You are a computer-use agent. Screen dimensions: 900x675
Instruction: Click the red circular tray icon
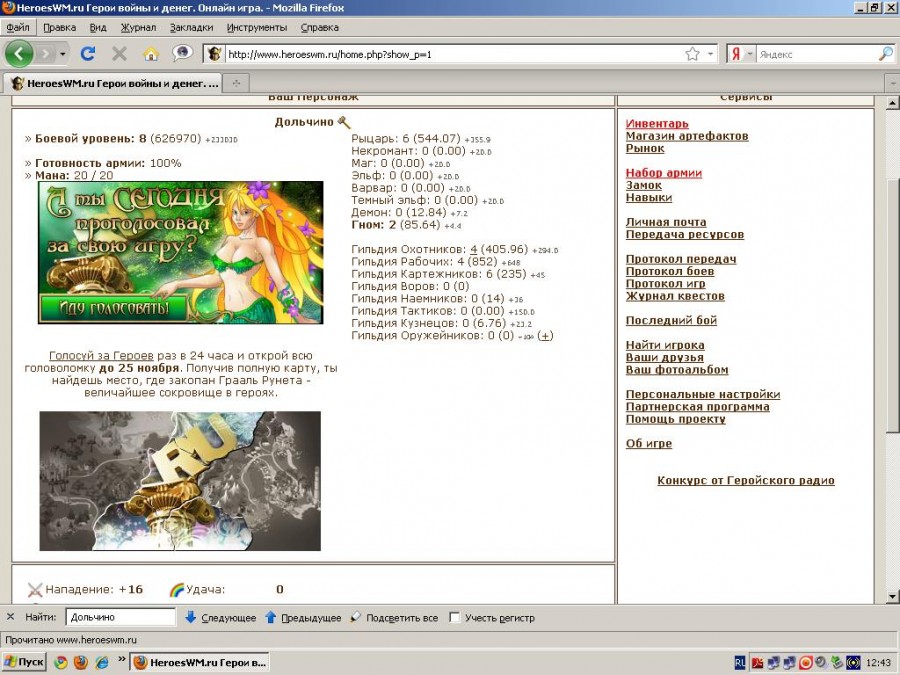click(806, 663)
